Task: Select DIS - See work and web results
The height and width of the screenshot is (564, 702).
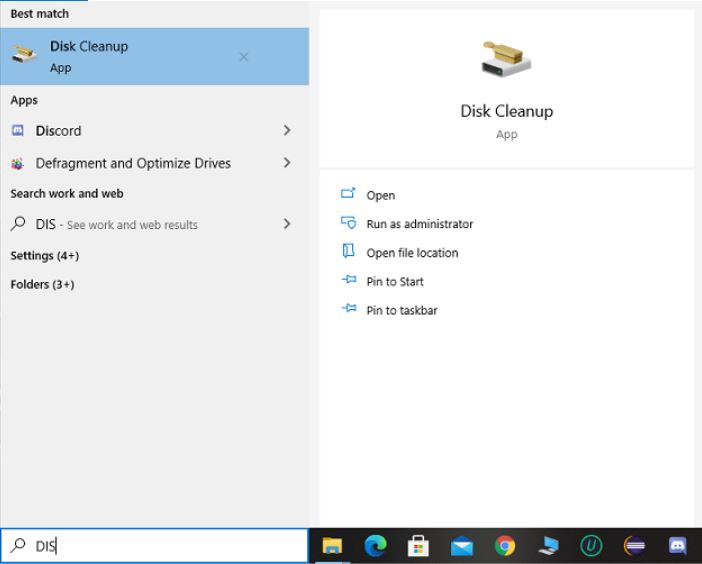Action: coord(154,224)
